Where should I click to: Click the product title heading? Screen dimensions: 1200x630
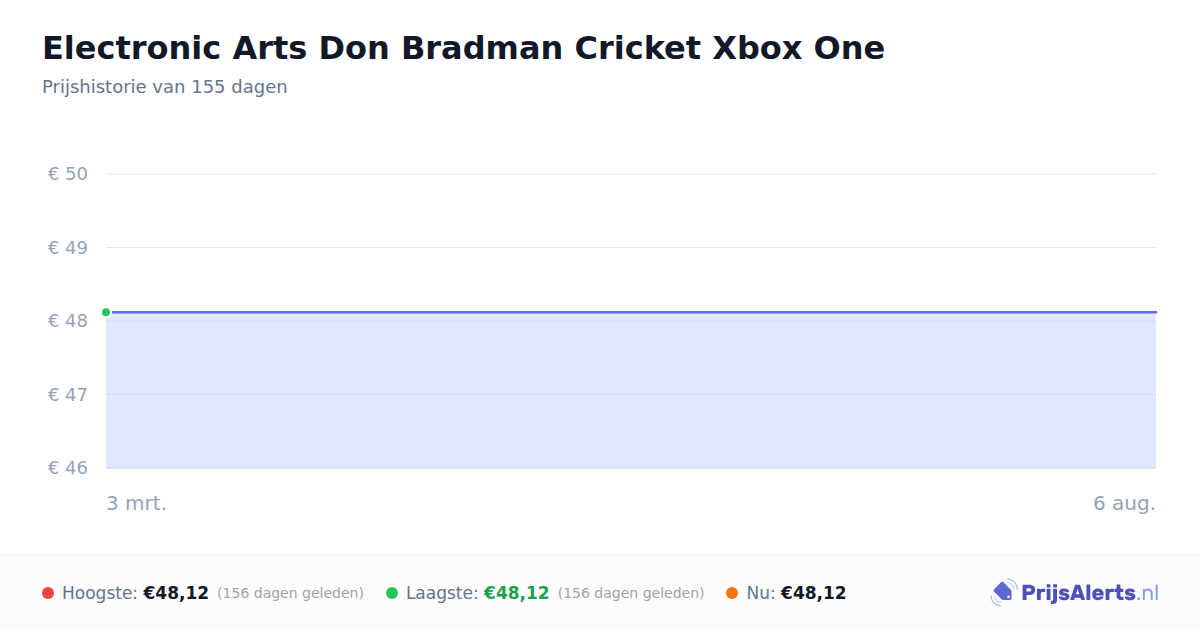point(463,48)
